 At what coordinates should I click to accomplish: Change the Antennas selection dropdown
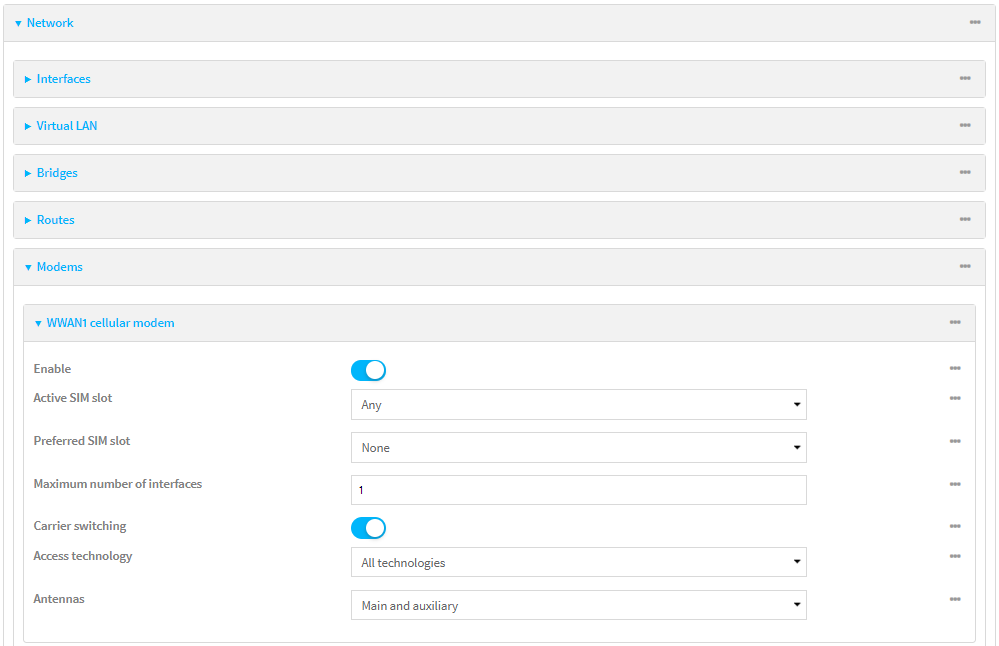point(578,605)
